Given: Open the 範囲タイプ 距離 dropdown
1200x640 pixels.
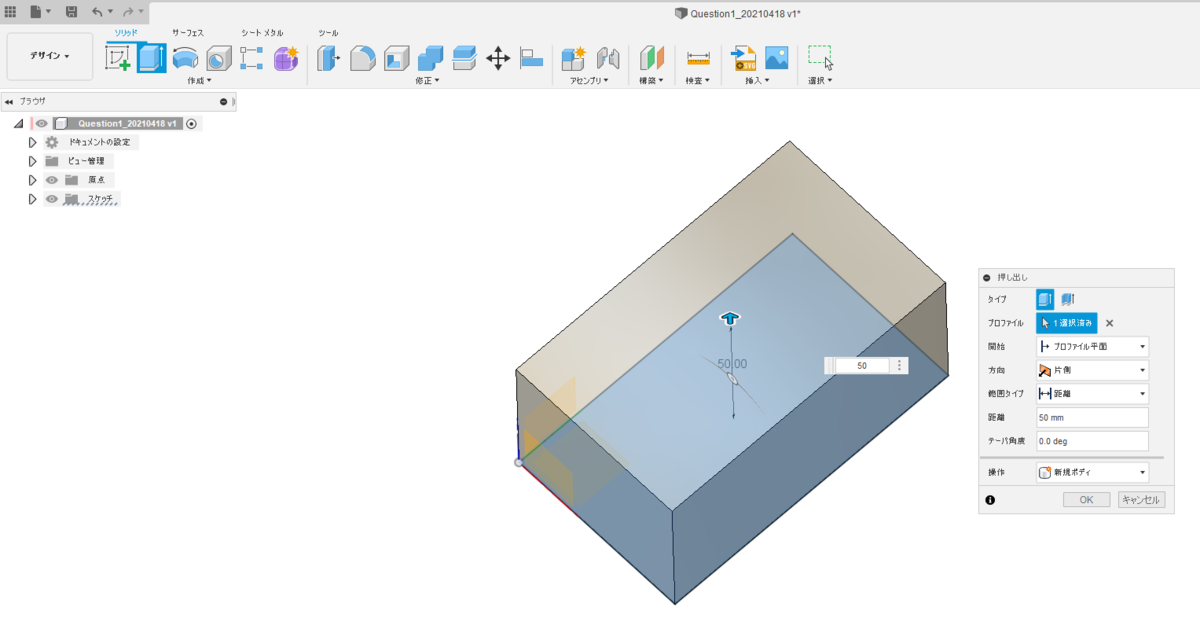Looking at the screenshot, I should tap(1092, 394).
